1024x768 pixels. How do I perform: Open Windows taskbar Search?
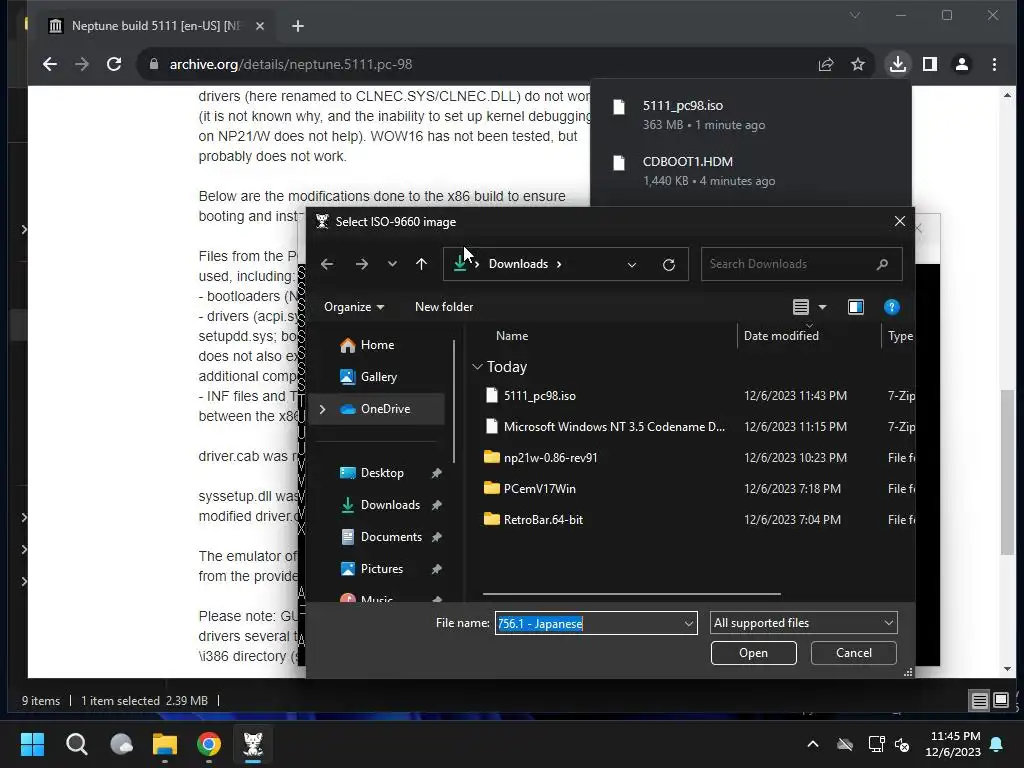click(76, 744)
